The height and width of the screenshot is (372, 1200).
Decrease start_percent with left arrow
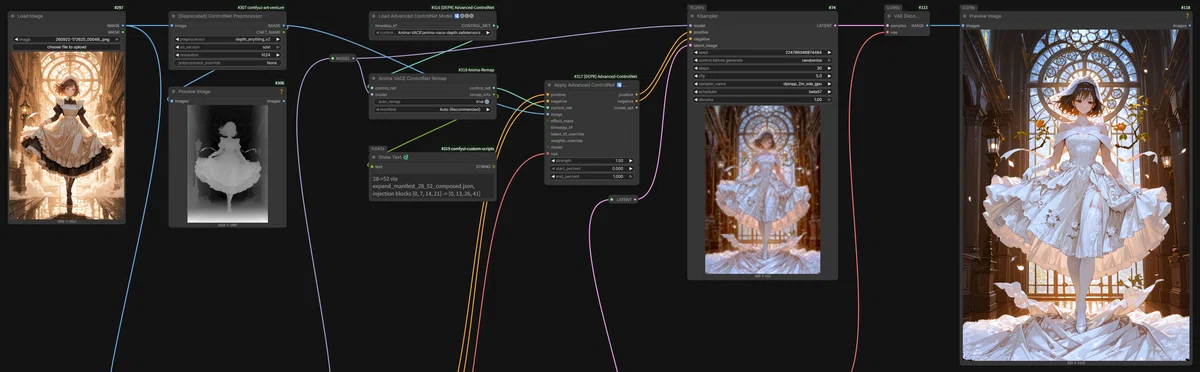pyautogui.click(x=554, y=168)
